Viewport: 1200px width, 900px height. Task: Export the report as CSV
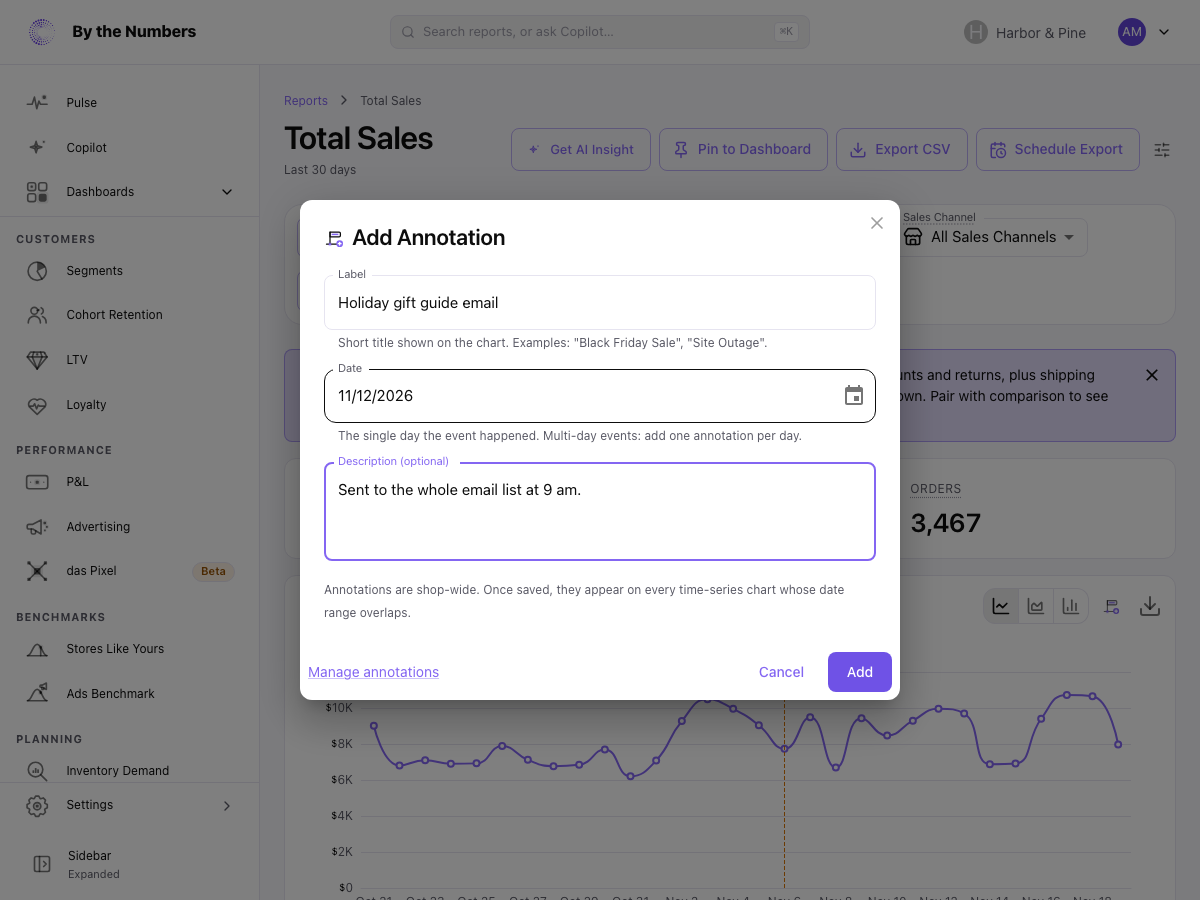[x=901, y=149]
